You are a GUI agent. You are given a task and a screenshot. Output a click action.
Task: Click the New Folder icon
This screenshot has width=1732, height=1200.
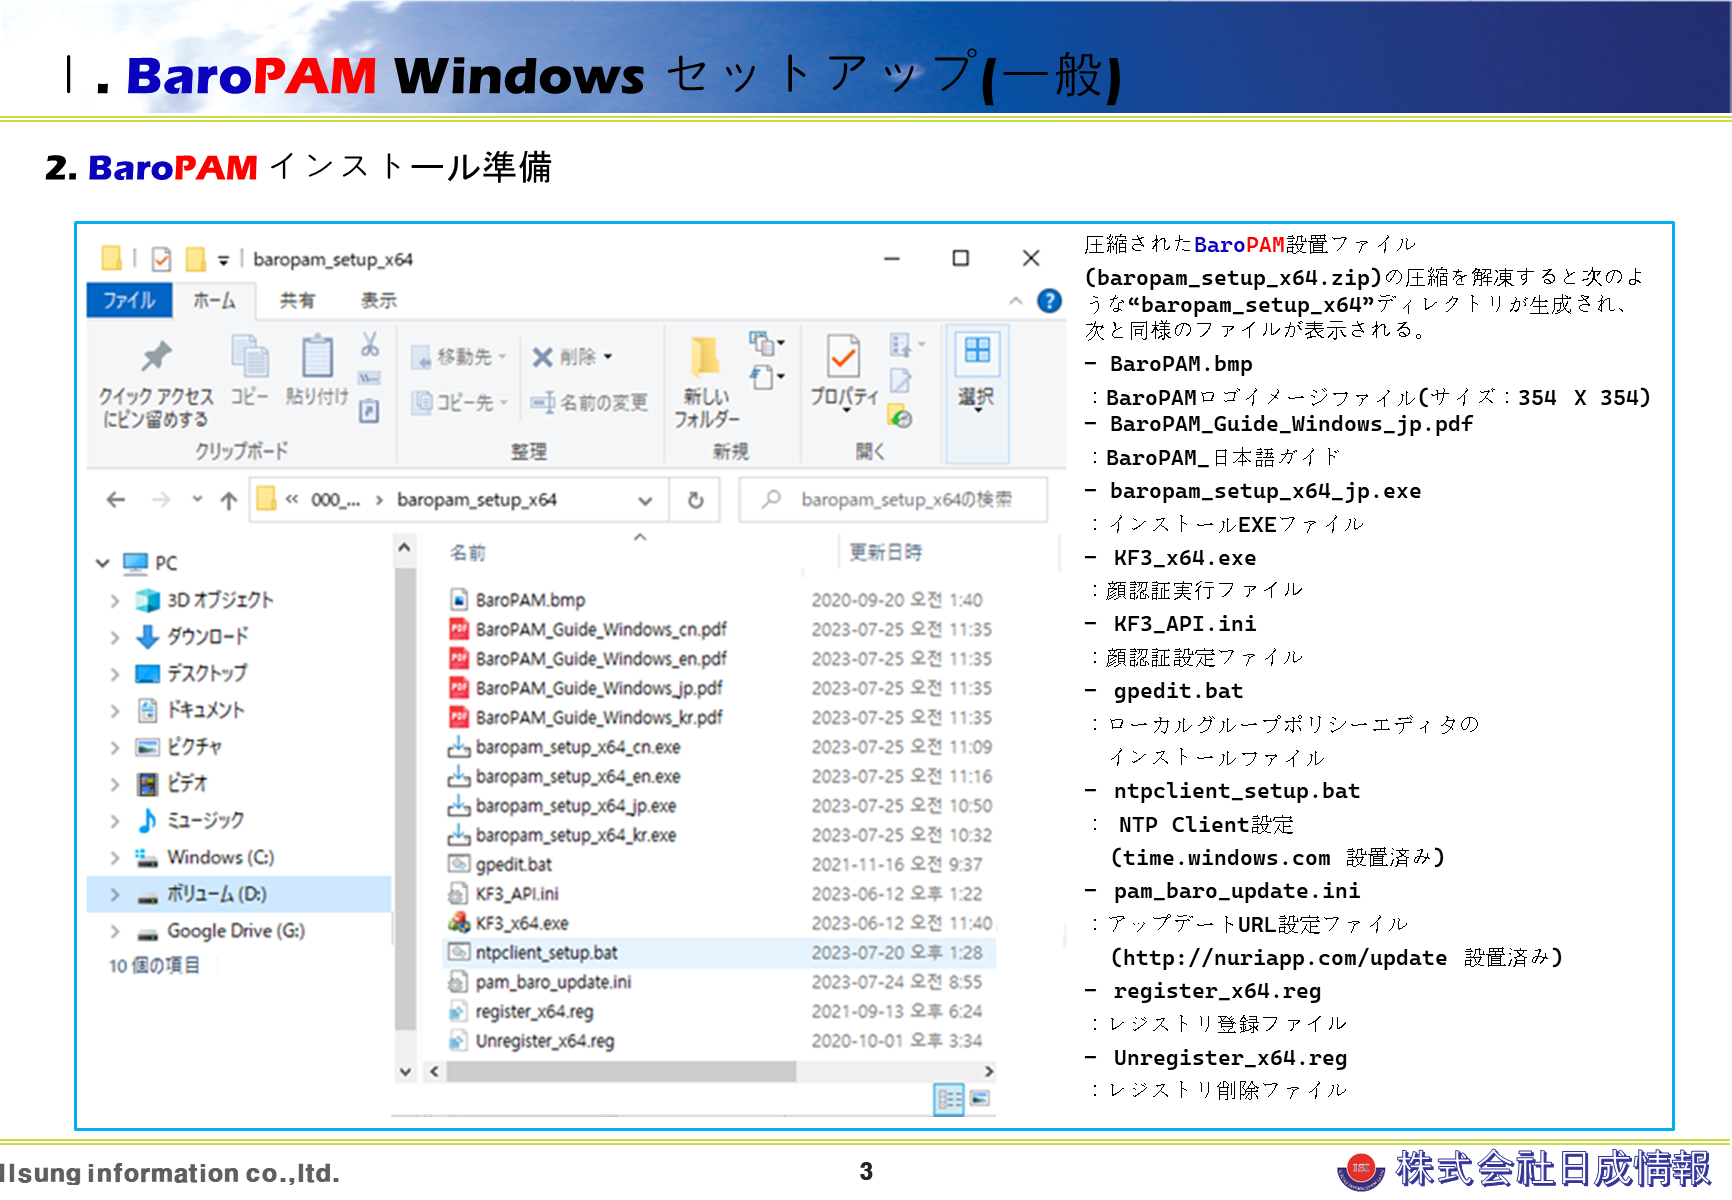tap(705, 358)
